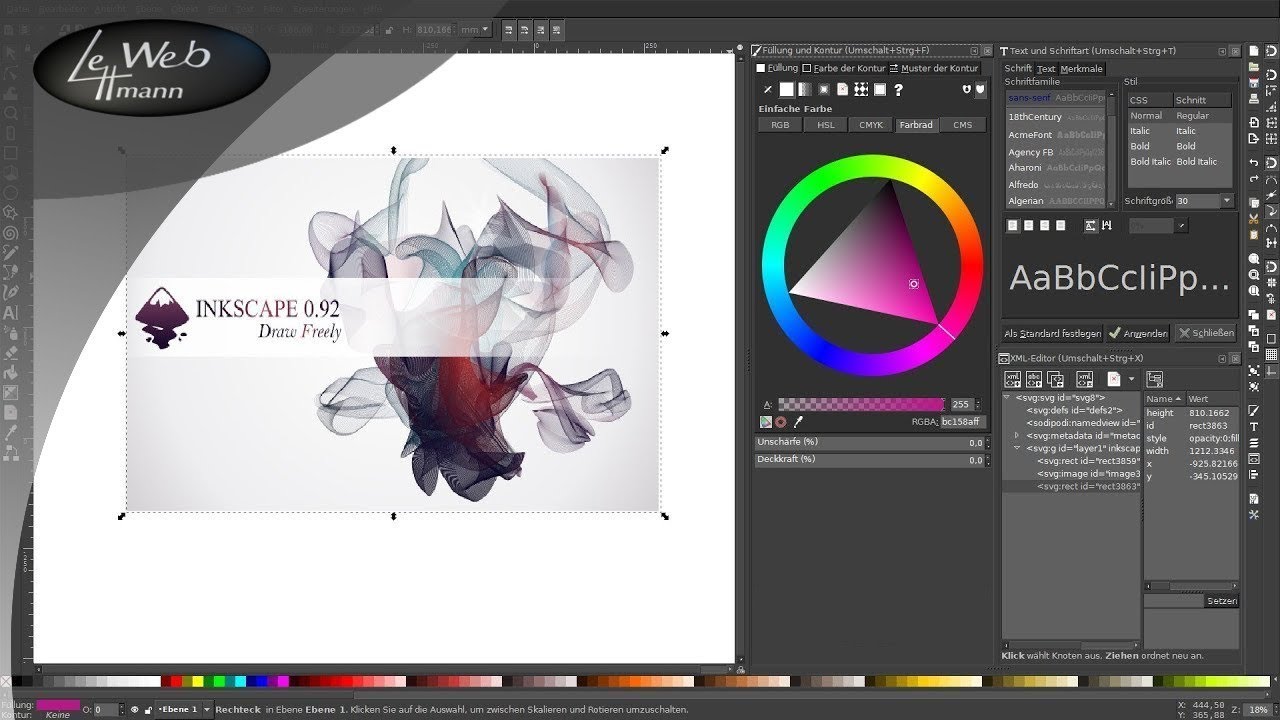This screenshot has width=1280, height=720.
Task: Click the scissors cut icon in right toolbar
Action: pyautogui.click(x=1254, y=218)
